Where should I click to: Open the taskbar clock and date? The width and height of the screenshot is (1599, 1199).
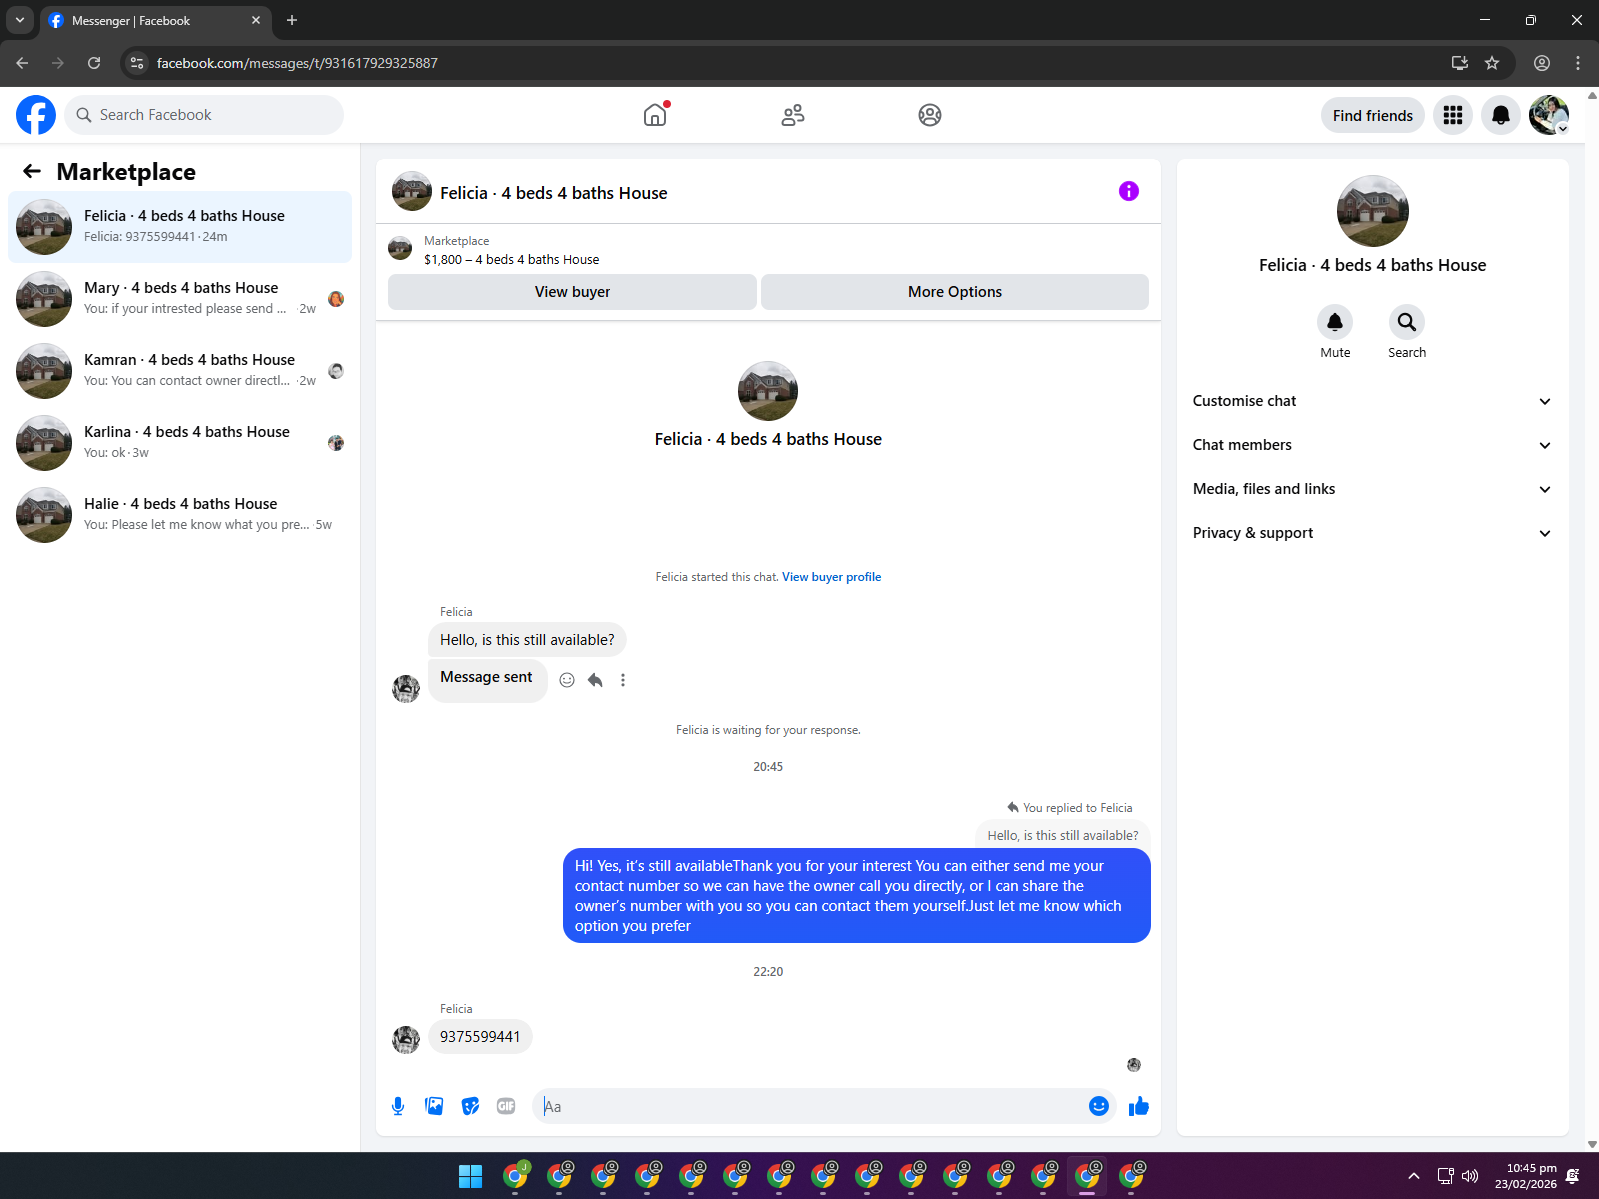tap(1525, 1176)
